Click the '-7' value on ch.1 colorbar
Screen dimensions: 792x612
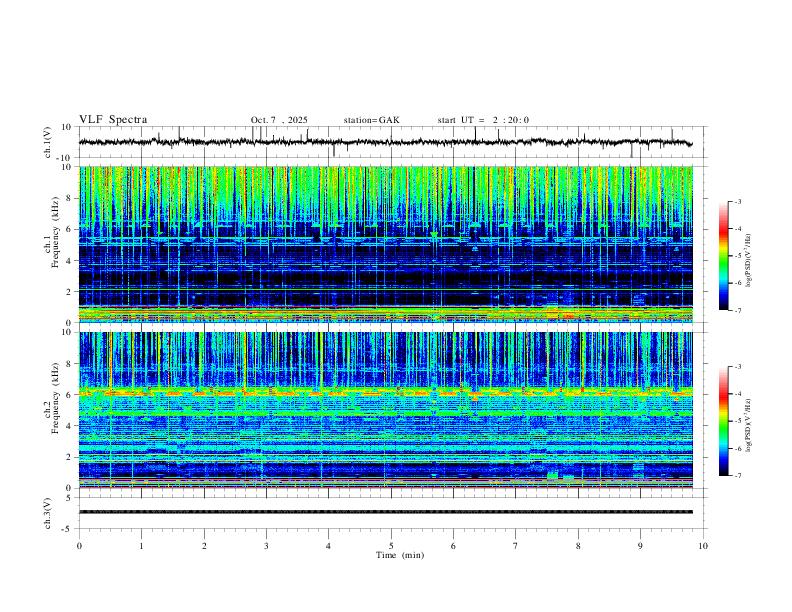(738, 311)
